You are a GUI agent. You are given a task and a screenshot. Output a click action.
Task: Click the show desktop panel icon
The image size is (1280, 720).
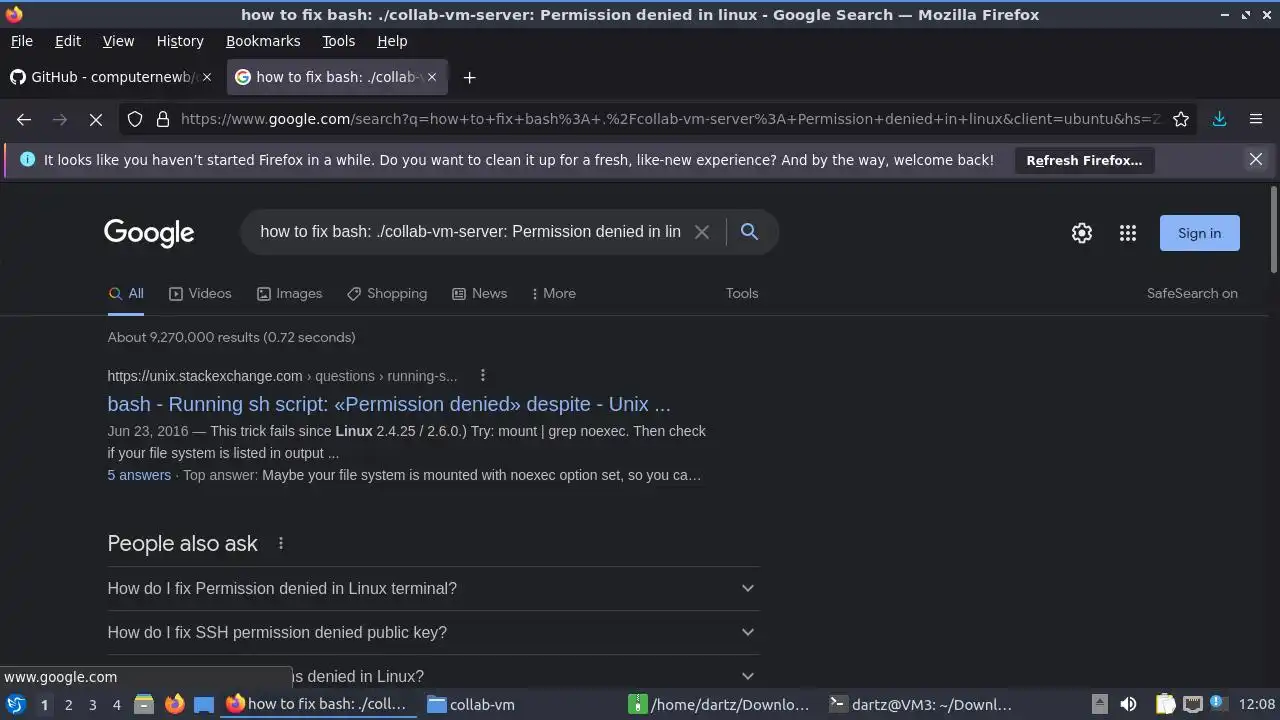(204, 704)
